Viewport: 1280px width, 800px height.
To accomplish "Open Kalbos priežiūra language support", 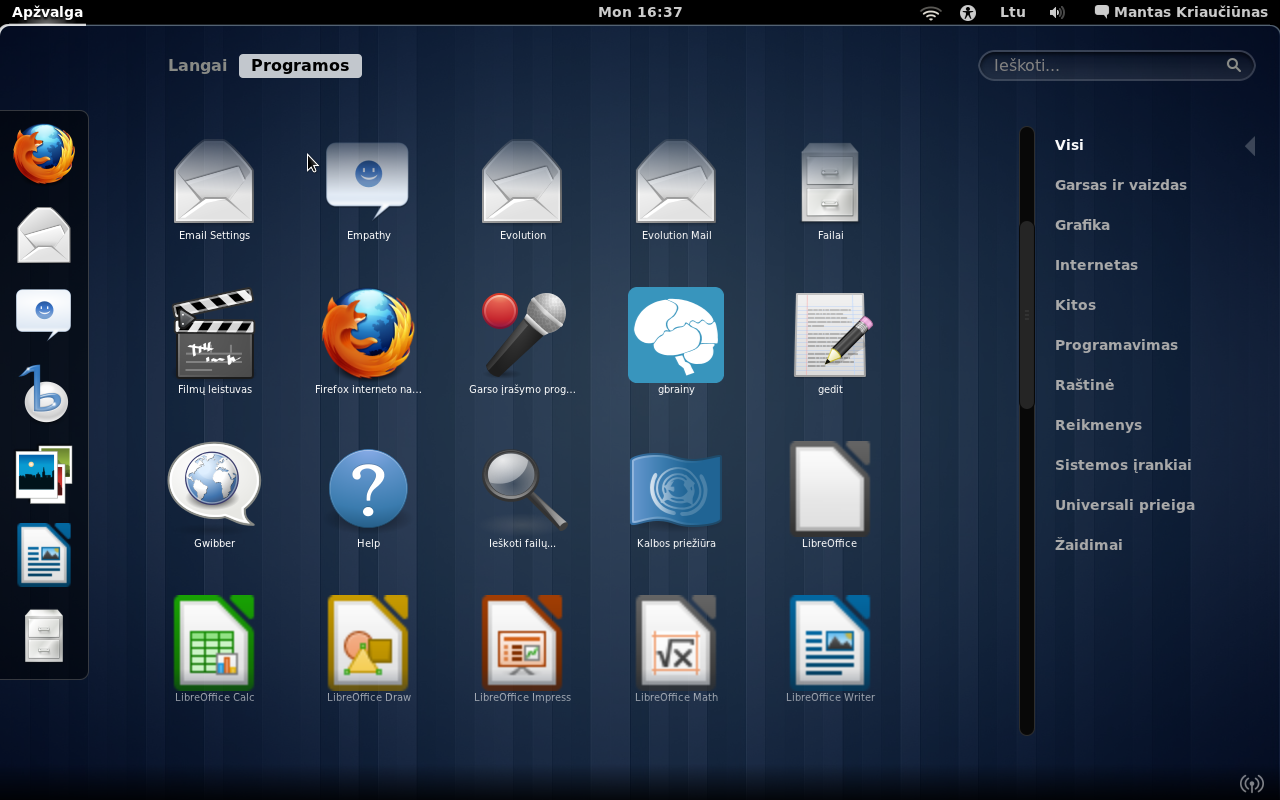I will click(x=676, y=489).
